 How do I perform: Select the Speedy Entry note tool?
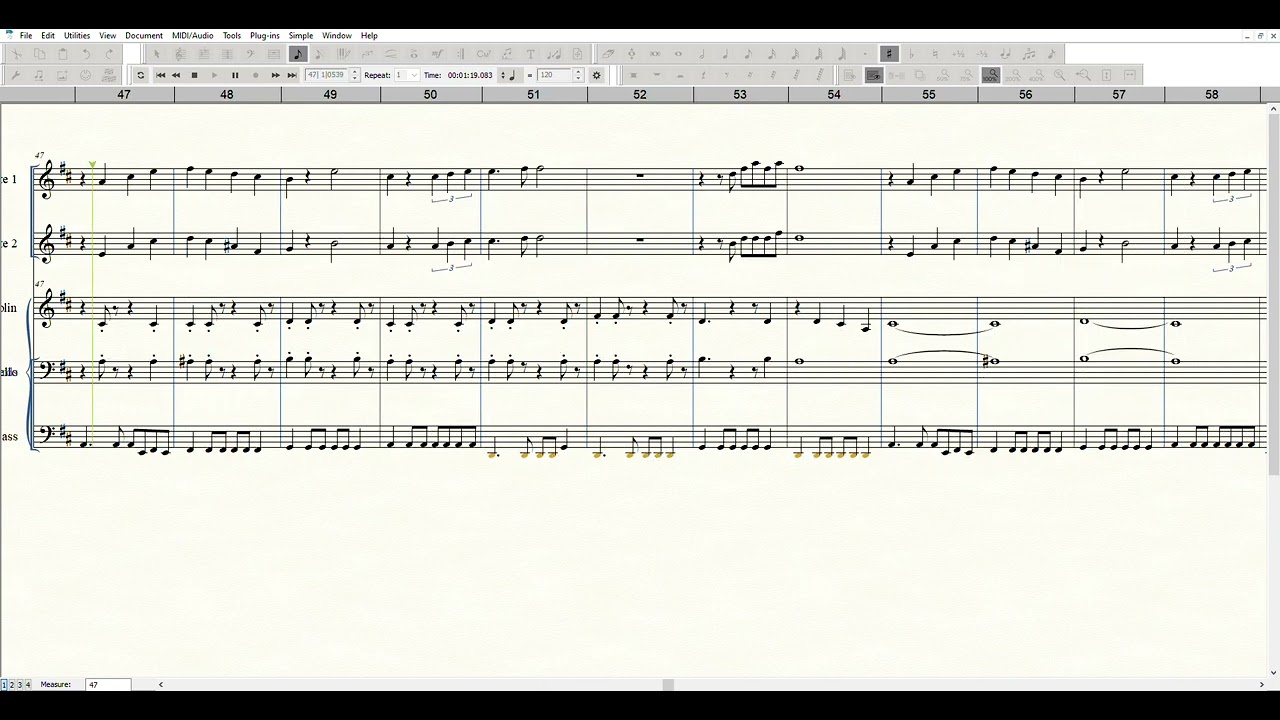pos(319,54)
